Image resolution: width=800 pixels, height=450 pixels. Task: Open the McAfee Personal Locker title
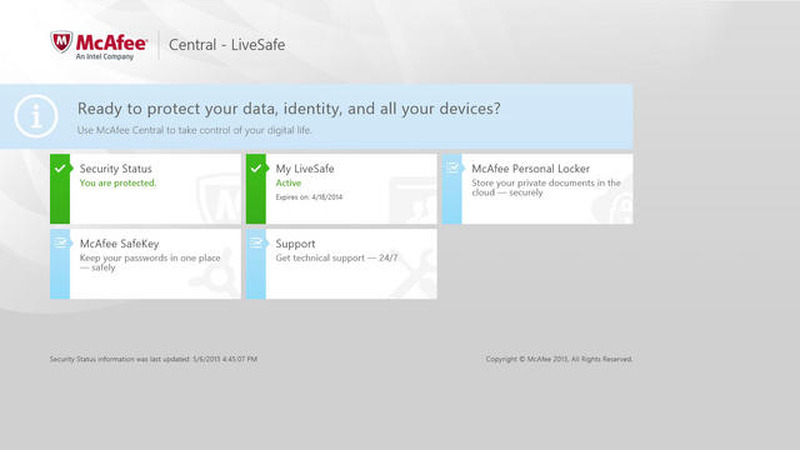[531, 169]
